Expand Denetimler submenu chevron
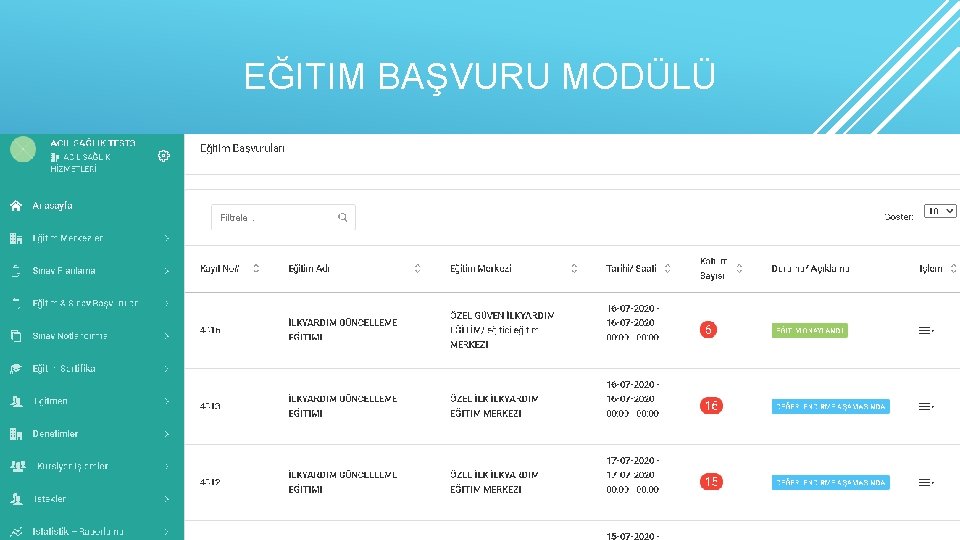 click(x=167, y=433)
